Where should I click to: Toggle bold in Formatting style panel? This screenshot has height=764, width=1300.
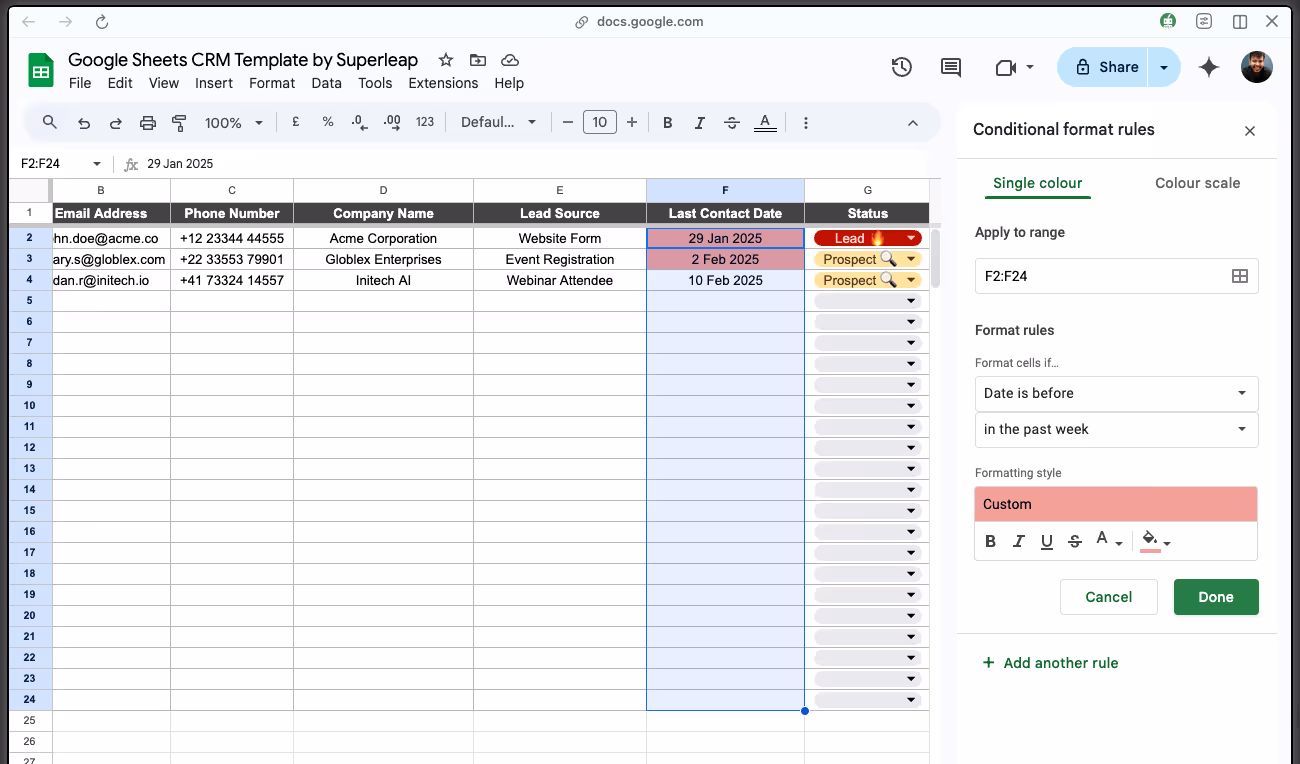pos(991,541)
